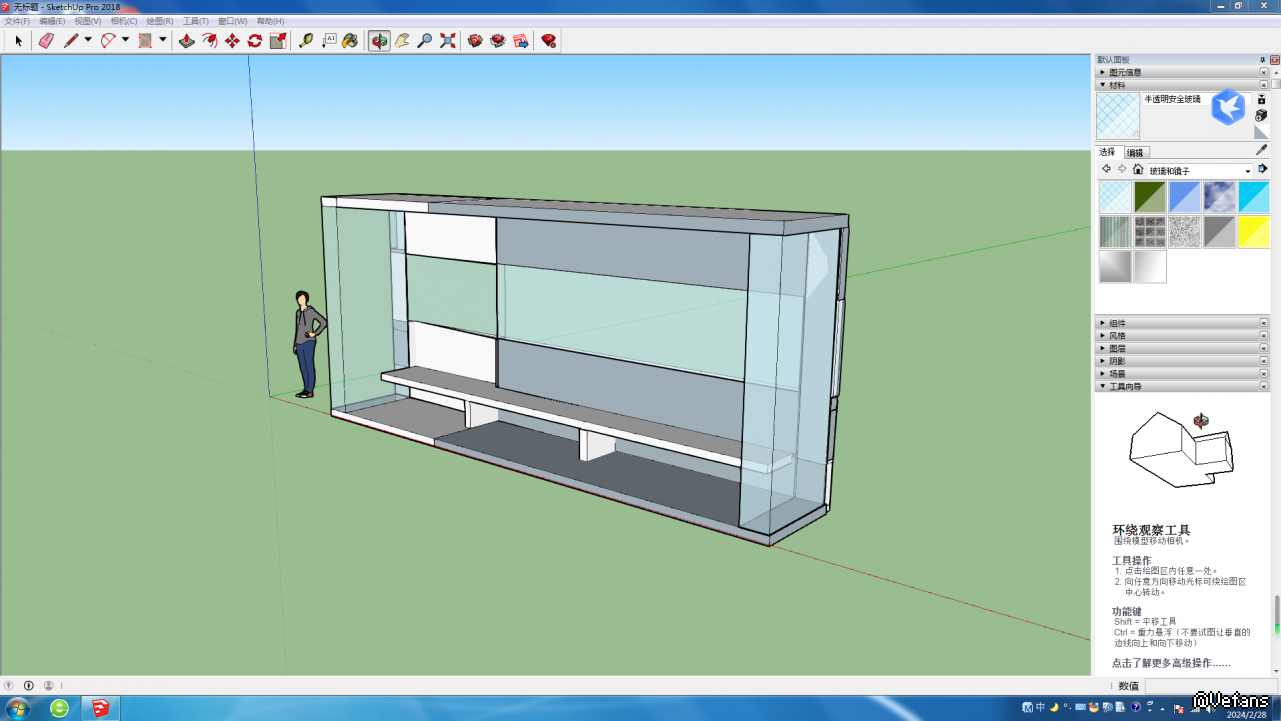Expand the 阴影 shadows panel
The width and height of the screenshot is (1281, 721).
1117,361
